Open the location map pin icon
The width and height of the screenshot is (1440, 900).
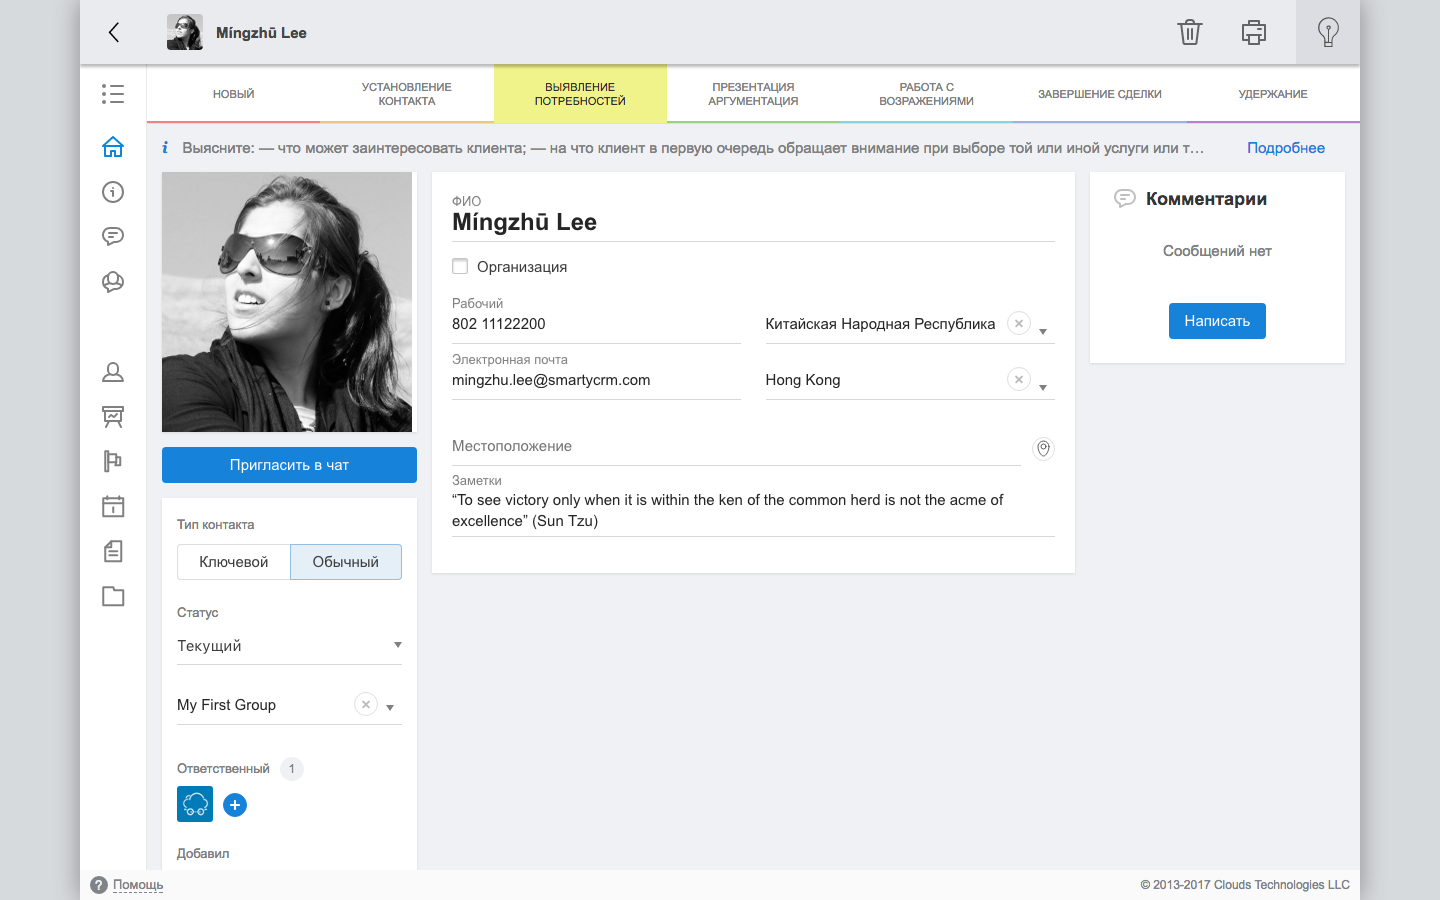(x=1043, y=449)
